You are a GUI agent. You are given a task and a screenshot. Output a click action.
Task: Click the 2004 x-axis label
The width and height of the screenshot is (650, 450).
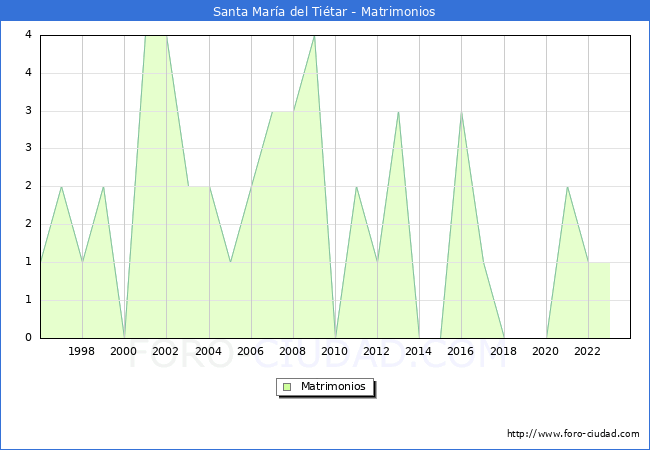pyautogui.click(x=209, y=351)
